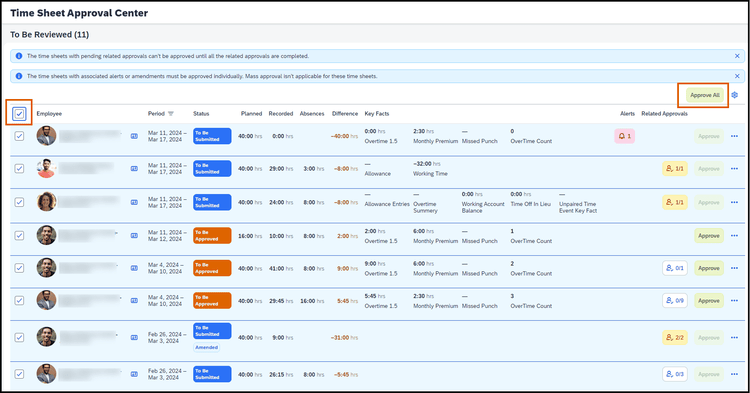Approve the time sheet with 41:00 recorded hours
This screenshot has width=750, height=393.
[x=709, y=268]
